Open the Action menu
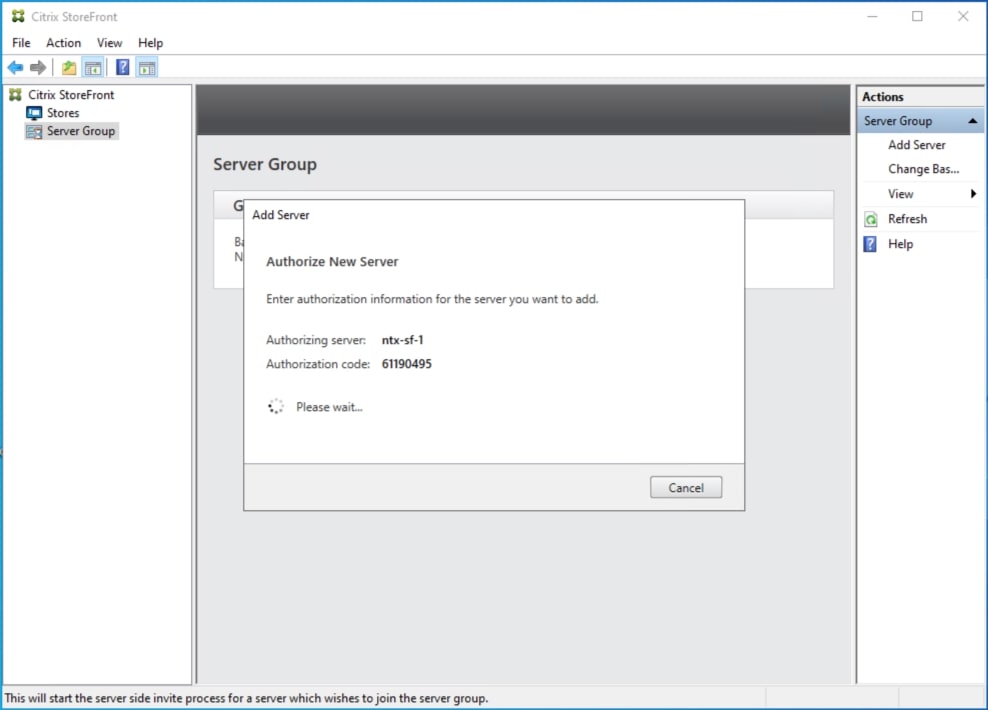The image size is (988, 710). [x=63, y=42]
